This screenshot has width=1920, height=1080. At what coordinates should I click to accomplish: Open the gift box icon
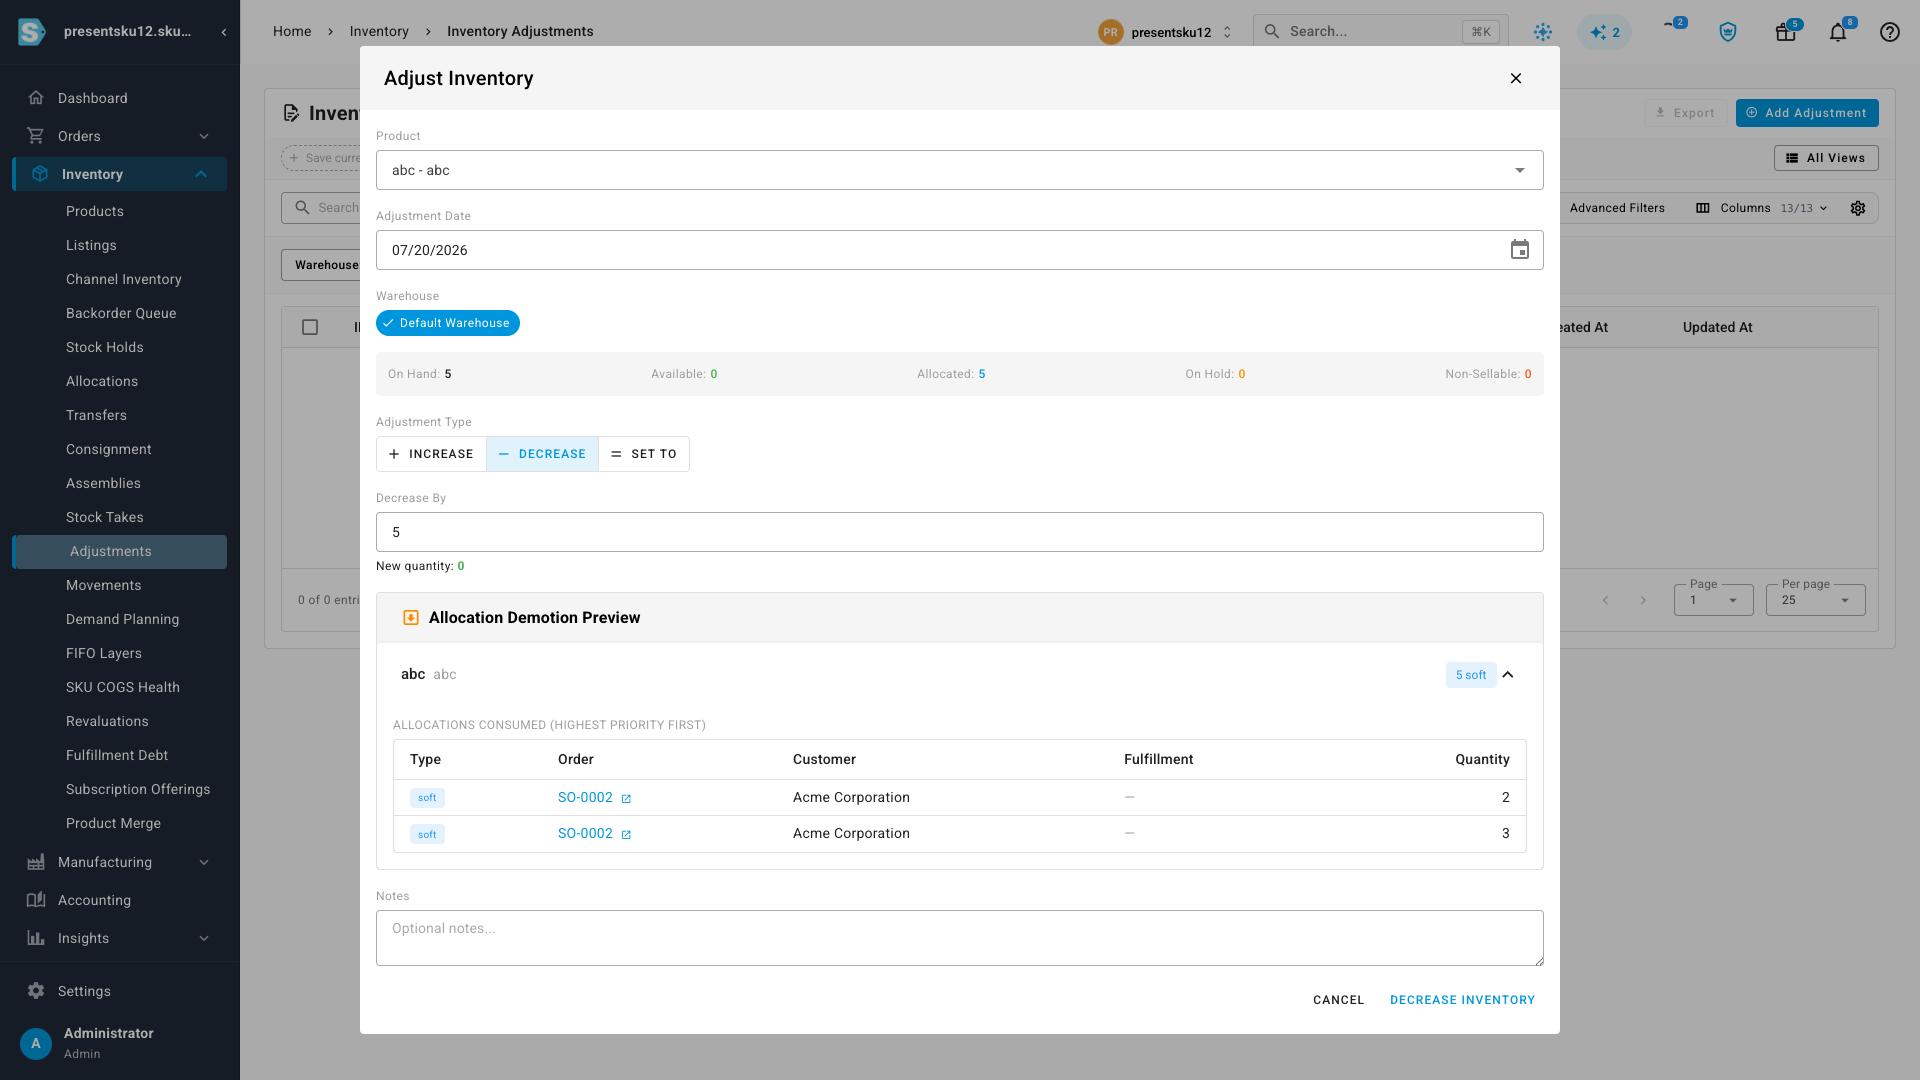click(1785, 32)
